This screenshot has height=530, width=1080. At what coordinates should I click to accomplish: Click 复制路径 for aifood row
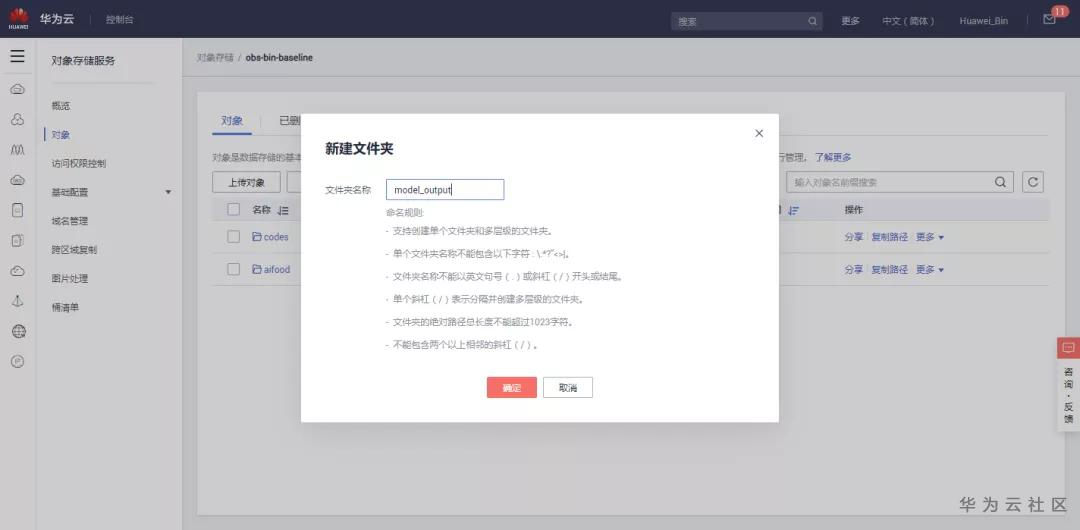[x=889, y=269]
